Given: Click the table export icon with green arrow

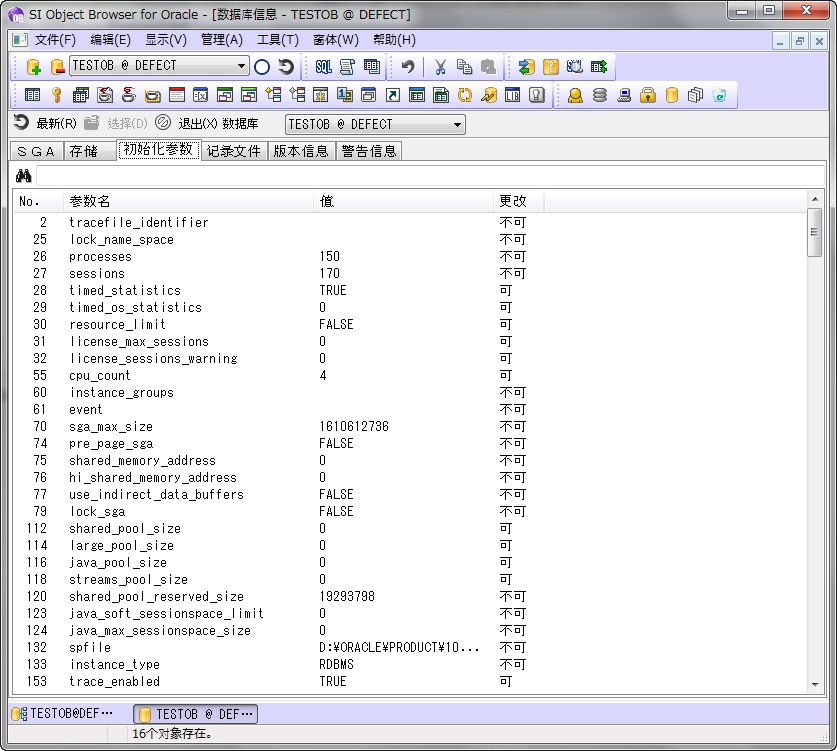Looking at the screenshot, I should [x=599, y=66].
